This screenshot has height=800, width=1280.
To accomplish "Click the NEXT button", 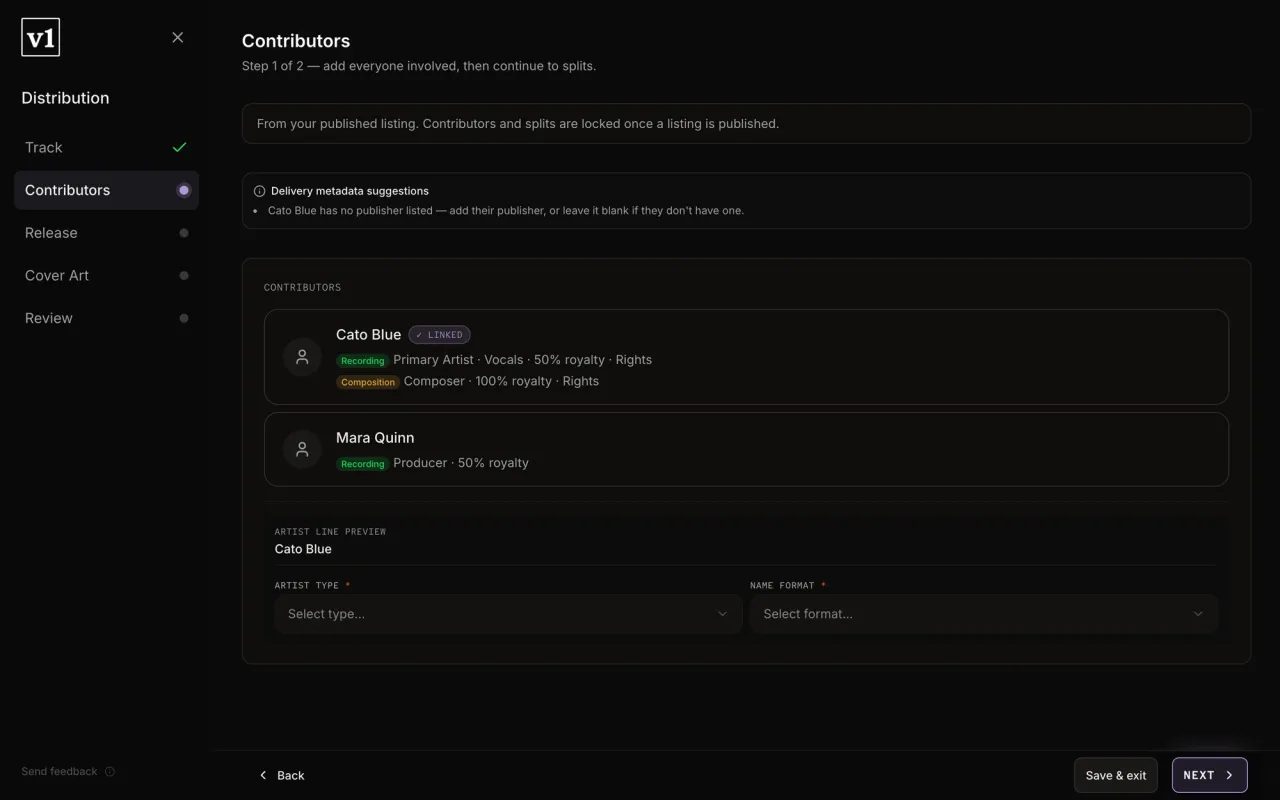I will pyautogui.click(x=1209, y=775).
